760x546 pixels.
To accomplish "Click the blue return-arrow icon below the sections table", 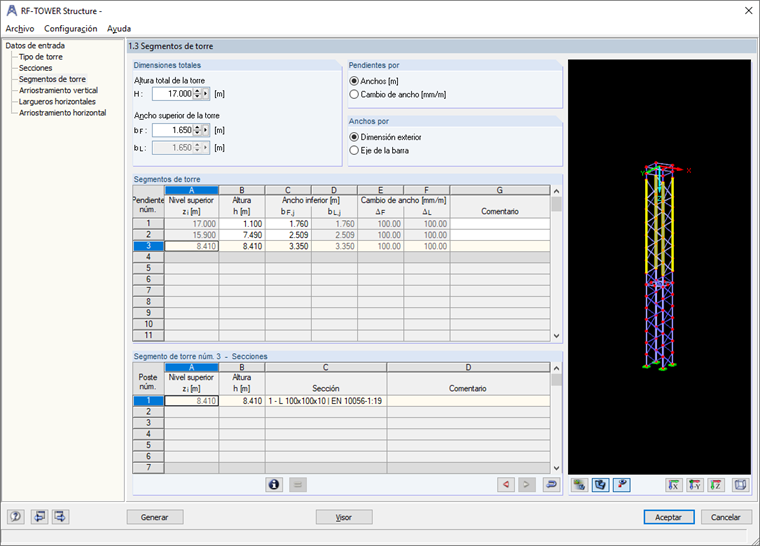I will (551, 484).
